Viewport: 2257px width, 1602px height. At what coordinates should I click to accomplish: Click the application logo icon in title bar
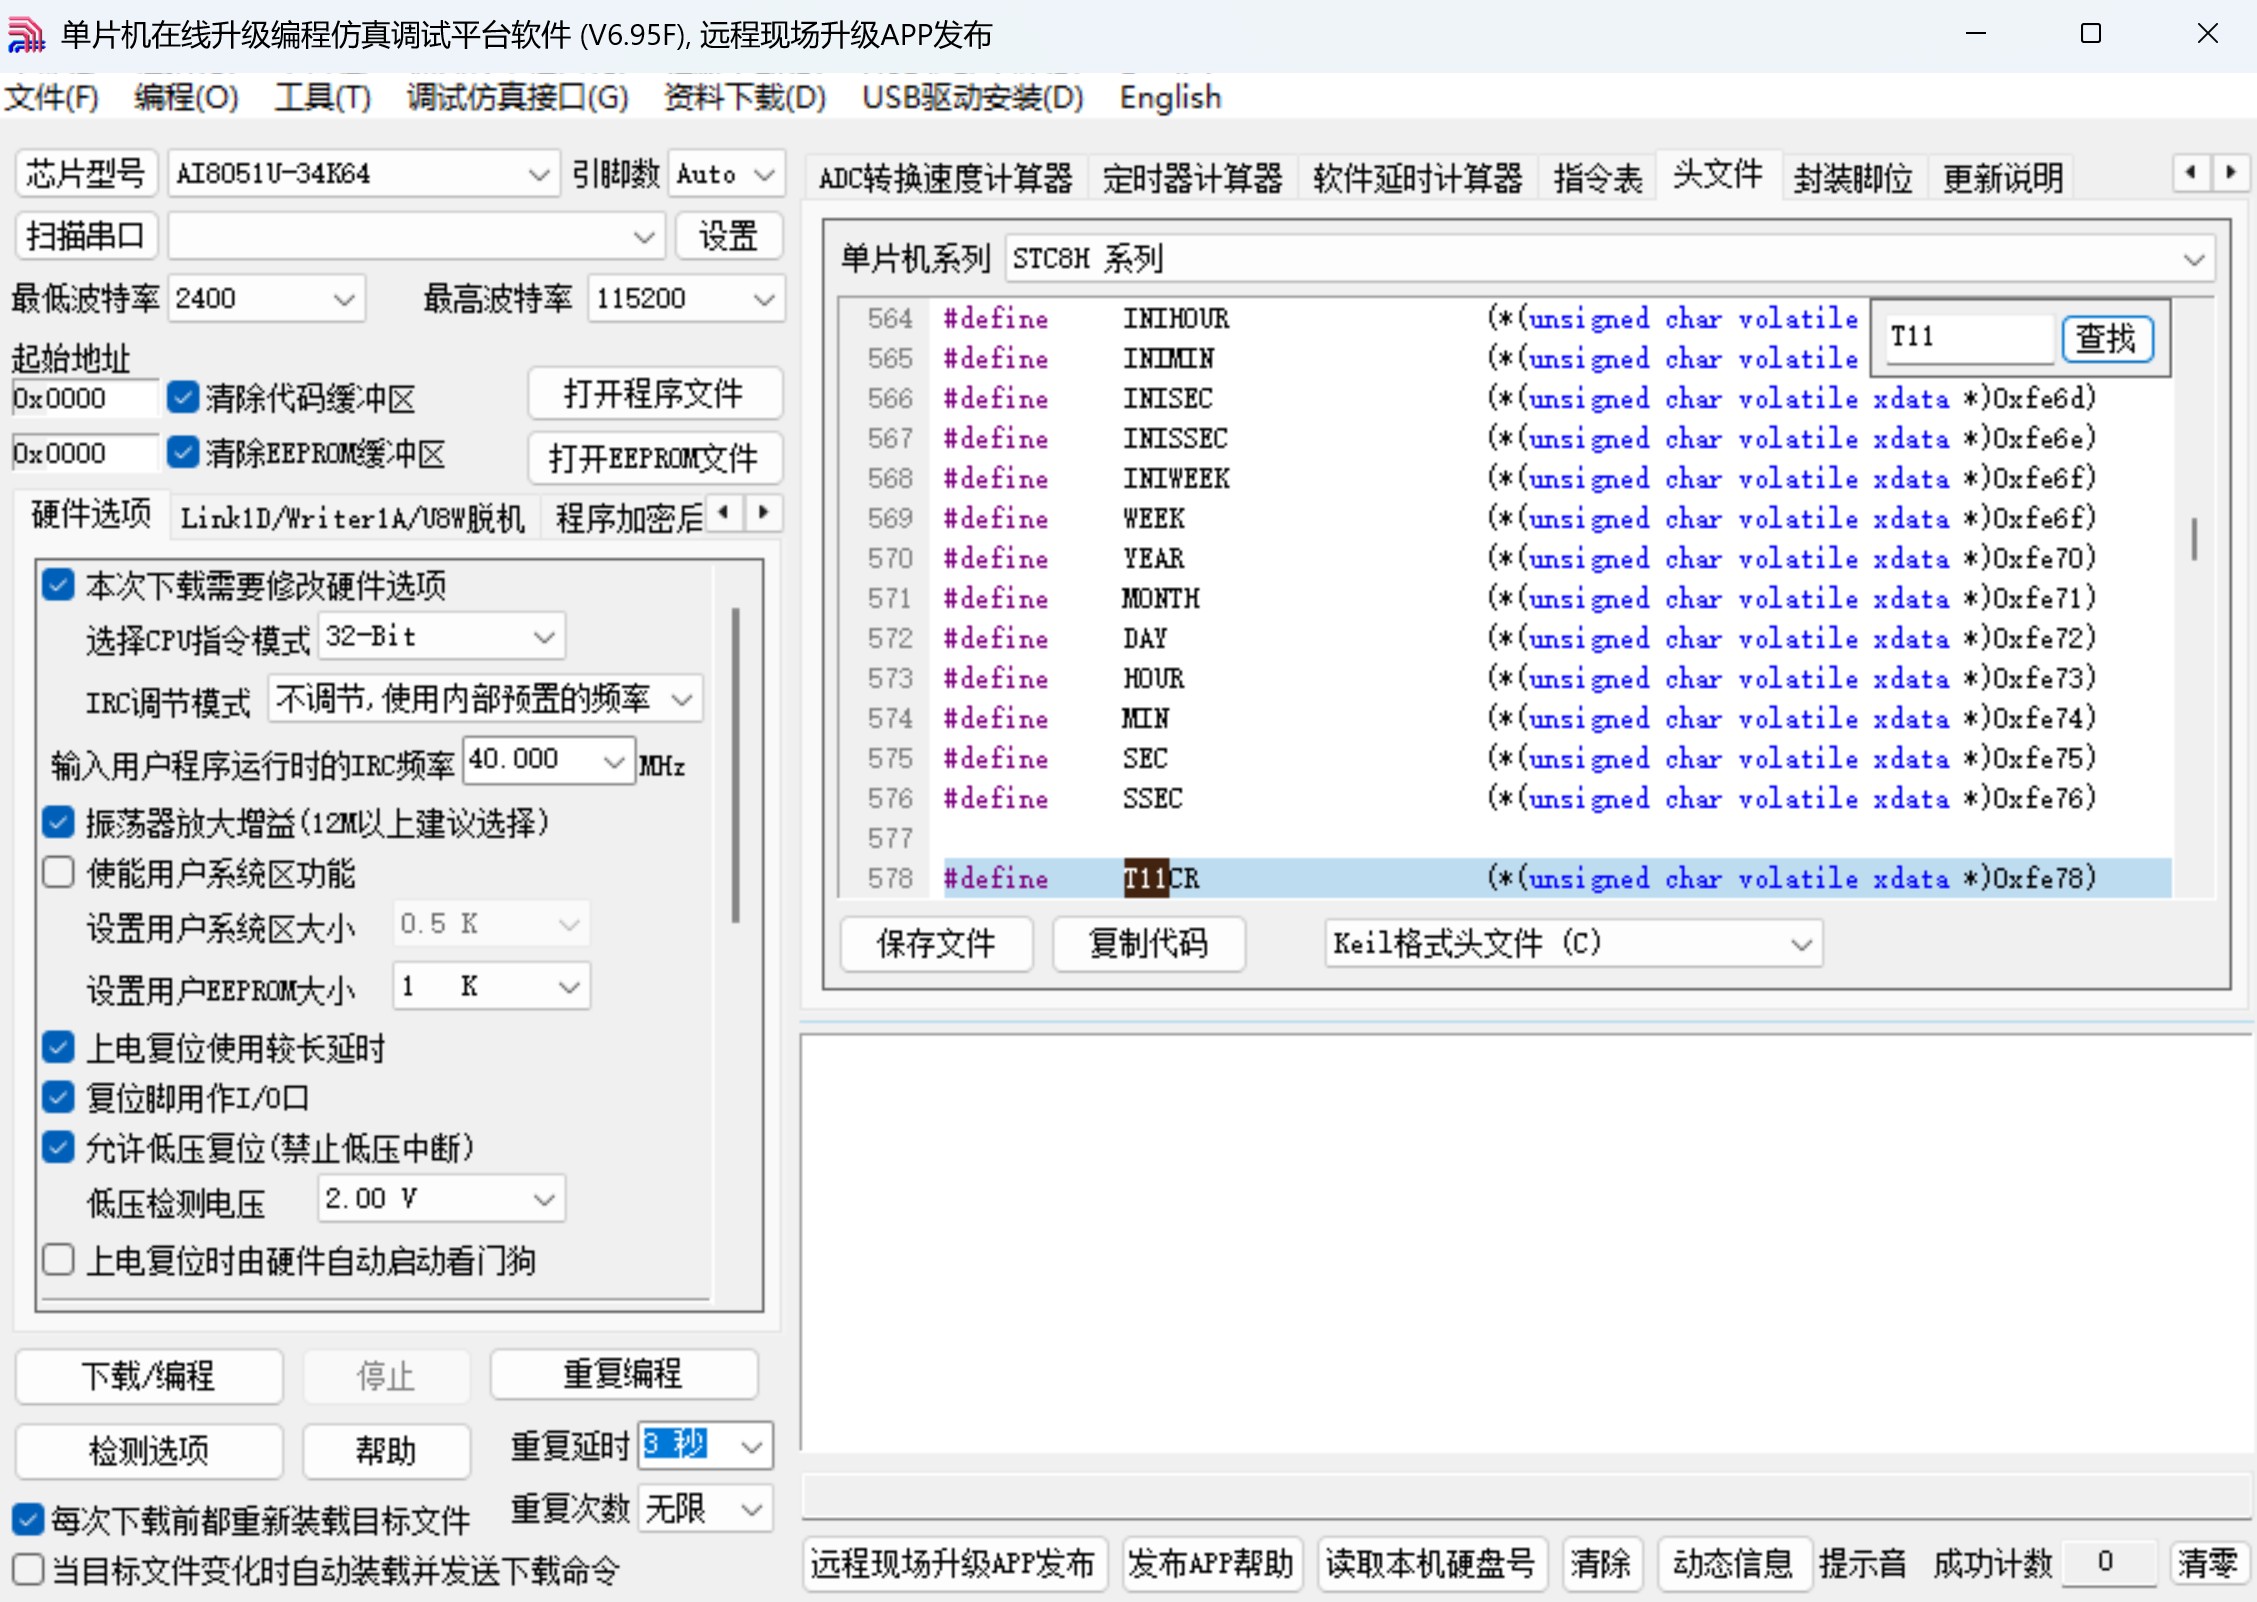coord(27,34)
